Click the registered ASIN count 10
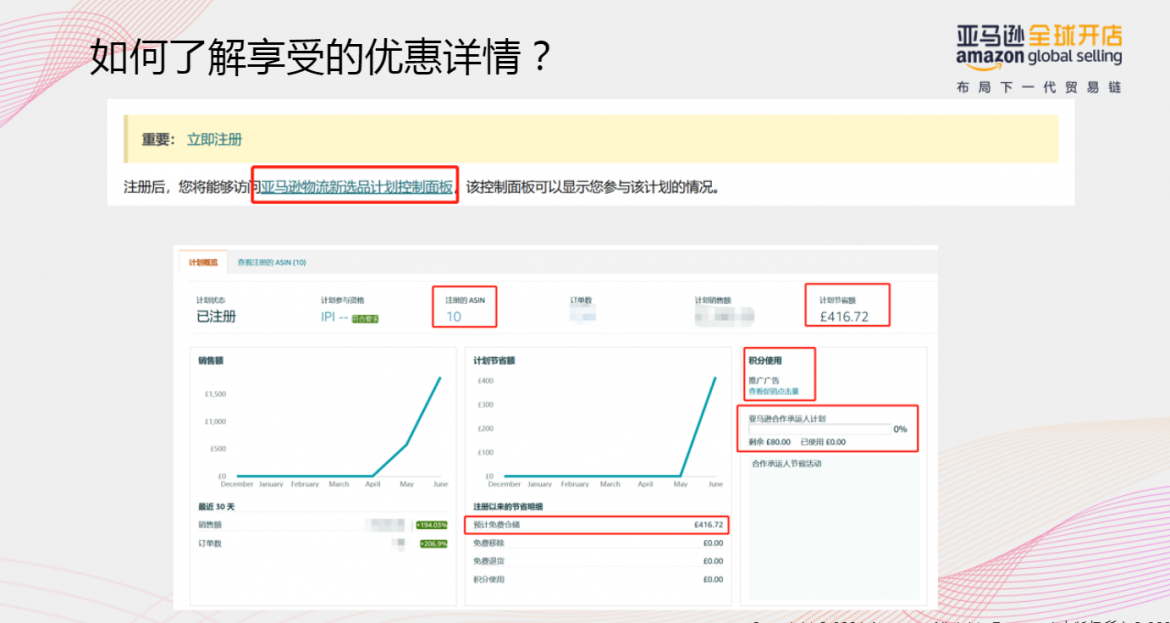 pyautogui.click(x=454, y=316)
